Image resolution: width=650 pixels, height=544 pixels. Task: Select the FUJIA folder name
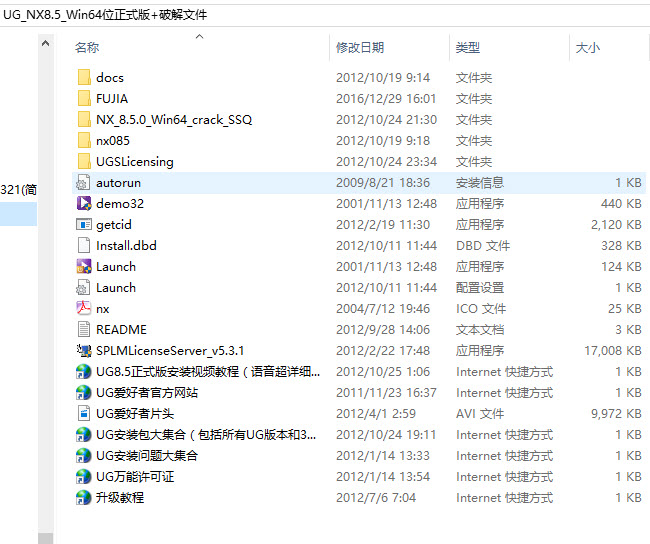point(112,99)
